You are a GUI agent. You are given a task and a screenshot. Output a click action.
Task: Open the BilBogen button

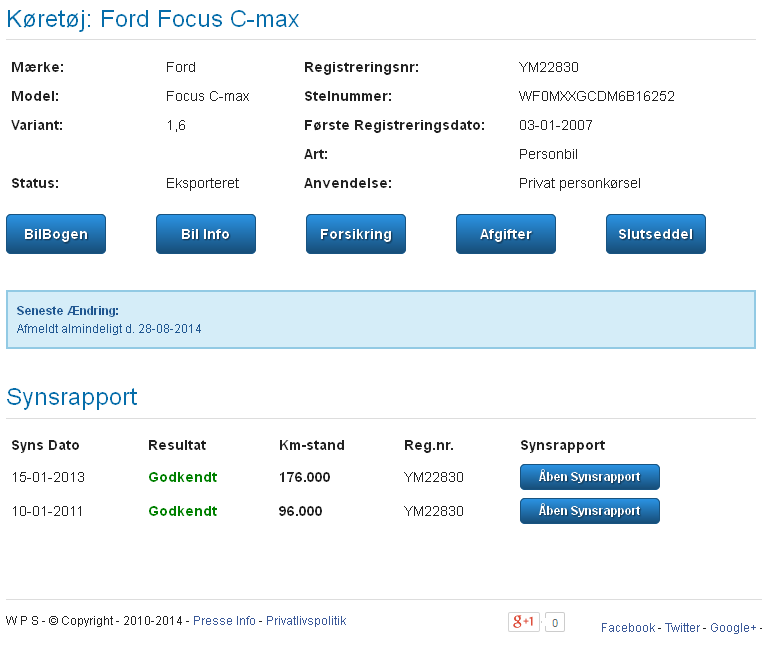[56, 234]
